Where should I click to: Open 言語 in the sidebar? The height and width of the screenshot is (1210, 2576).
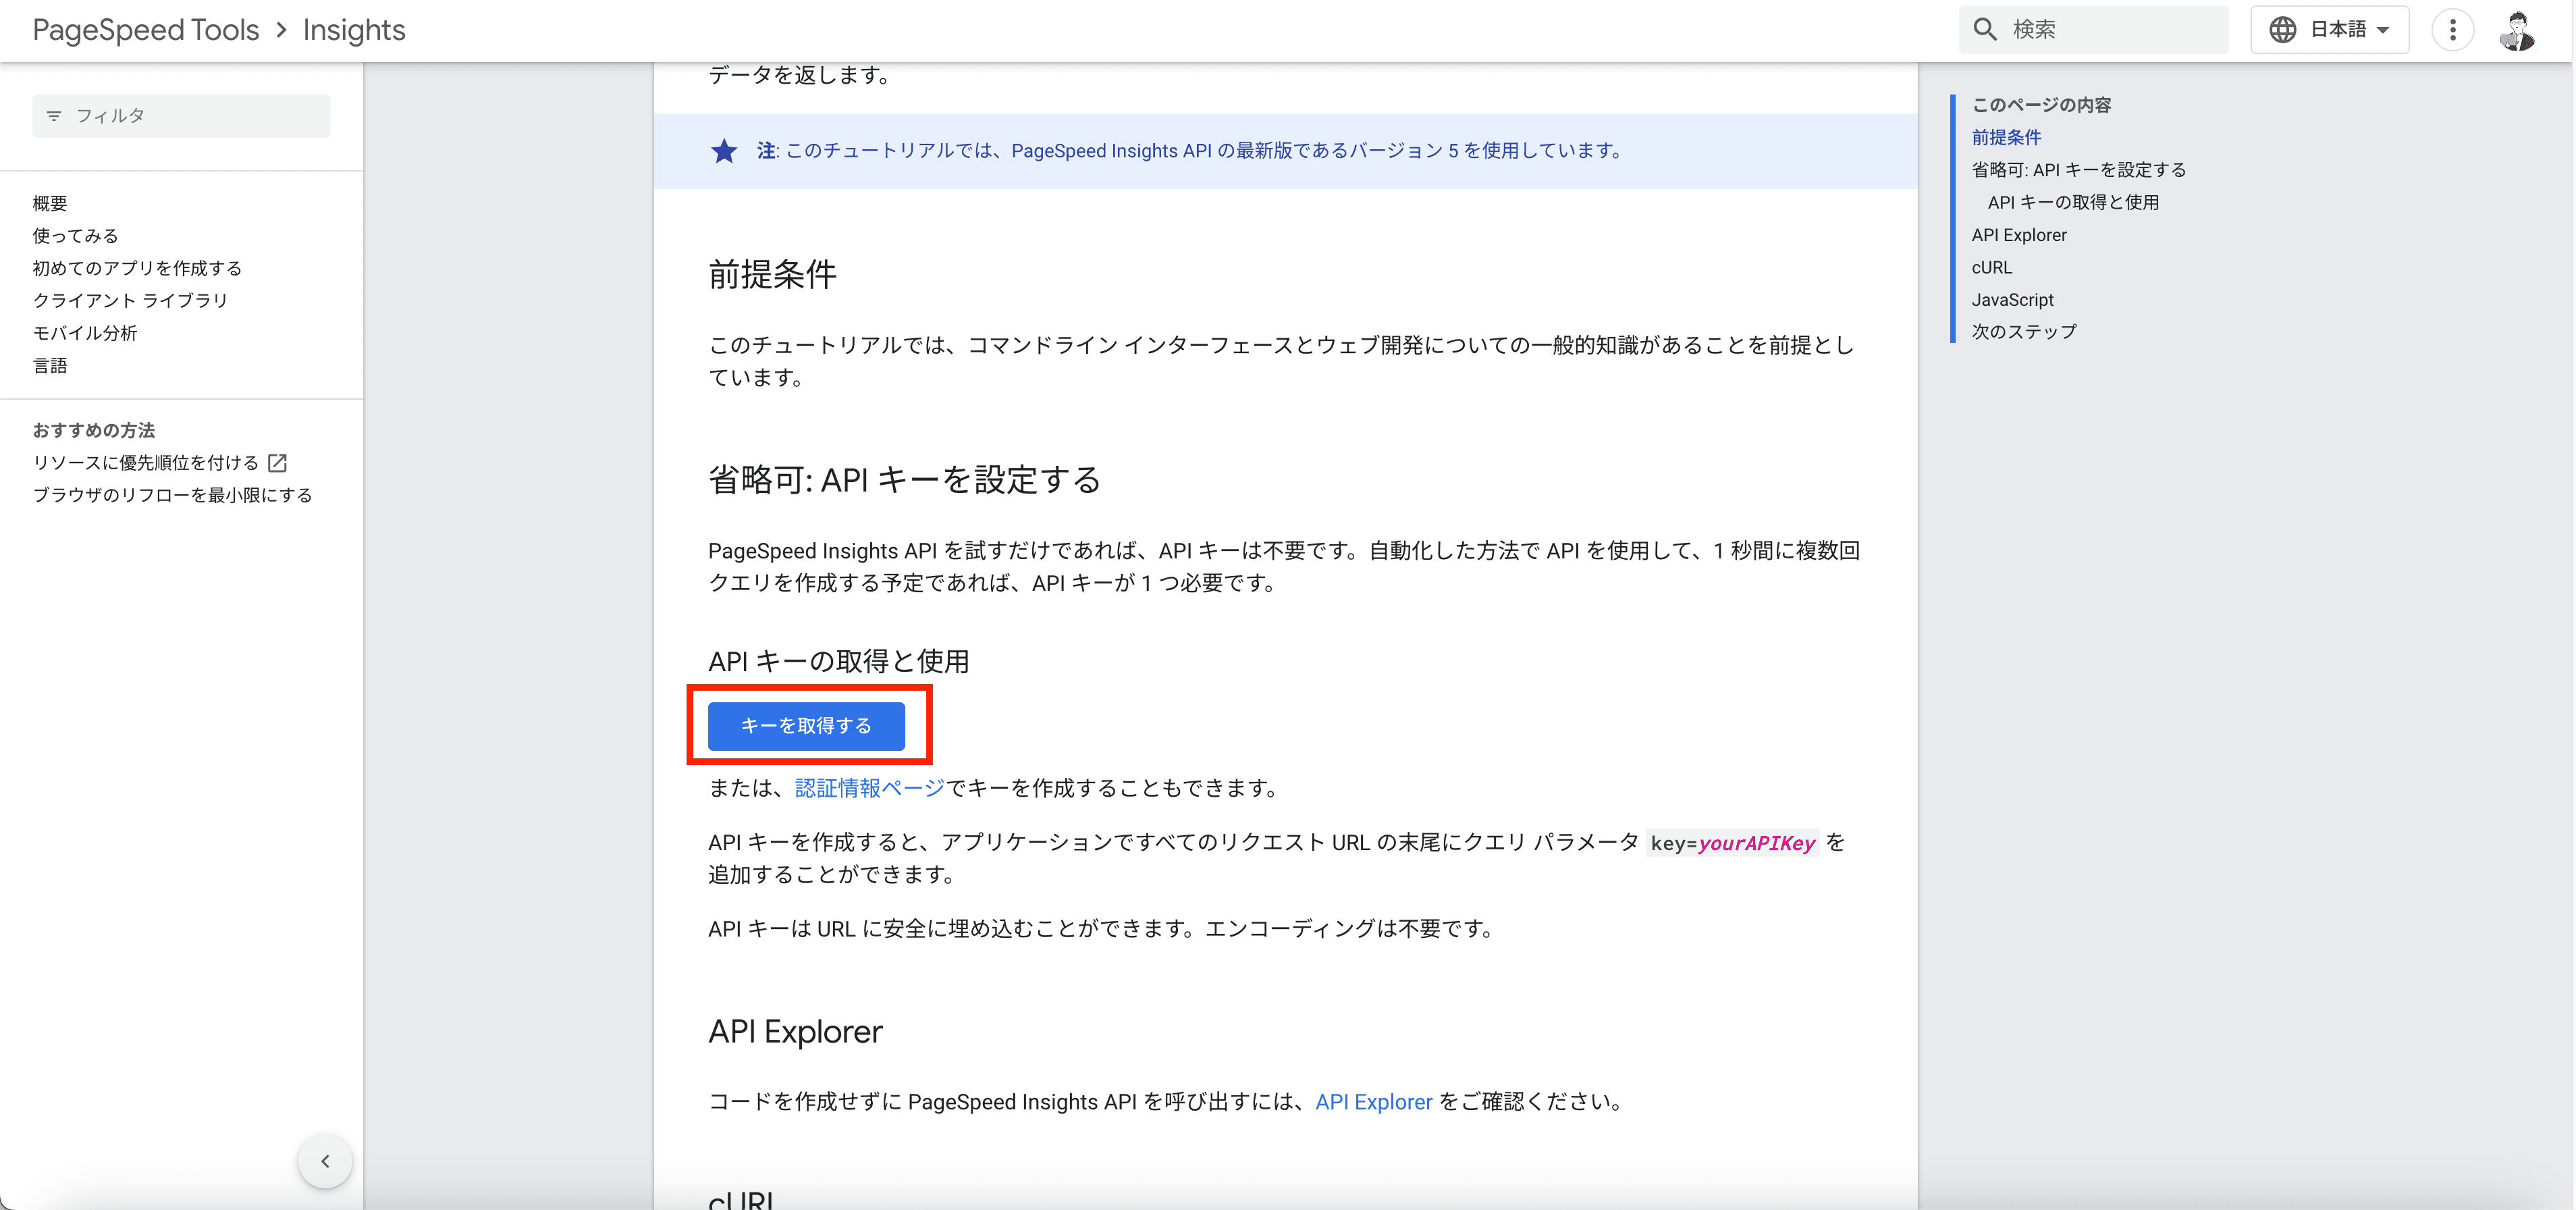(50, 365)
